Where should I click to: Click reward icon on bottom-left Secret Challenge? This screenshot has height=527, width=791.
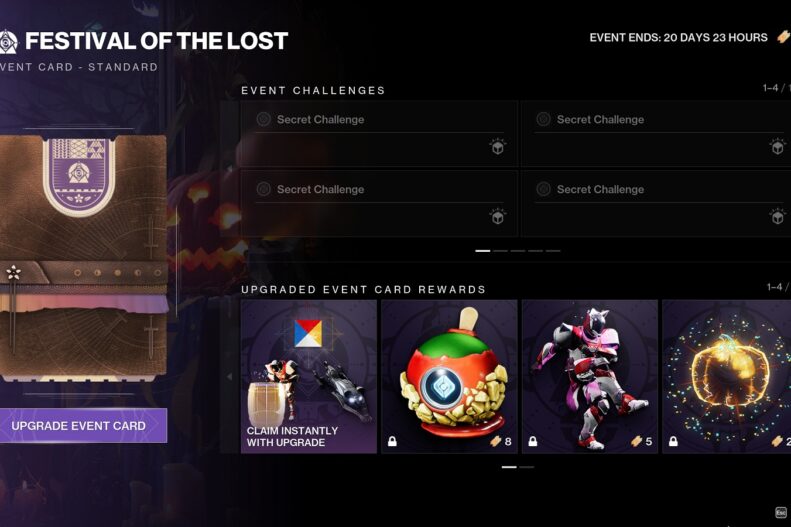coord(497,216)
